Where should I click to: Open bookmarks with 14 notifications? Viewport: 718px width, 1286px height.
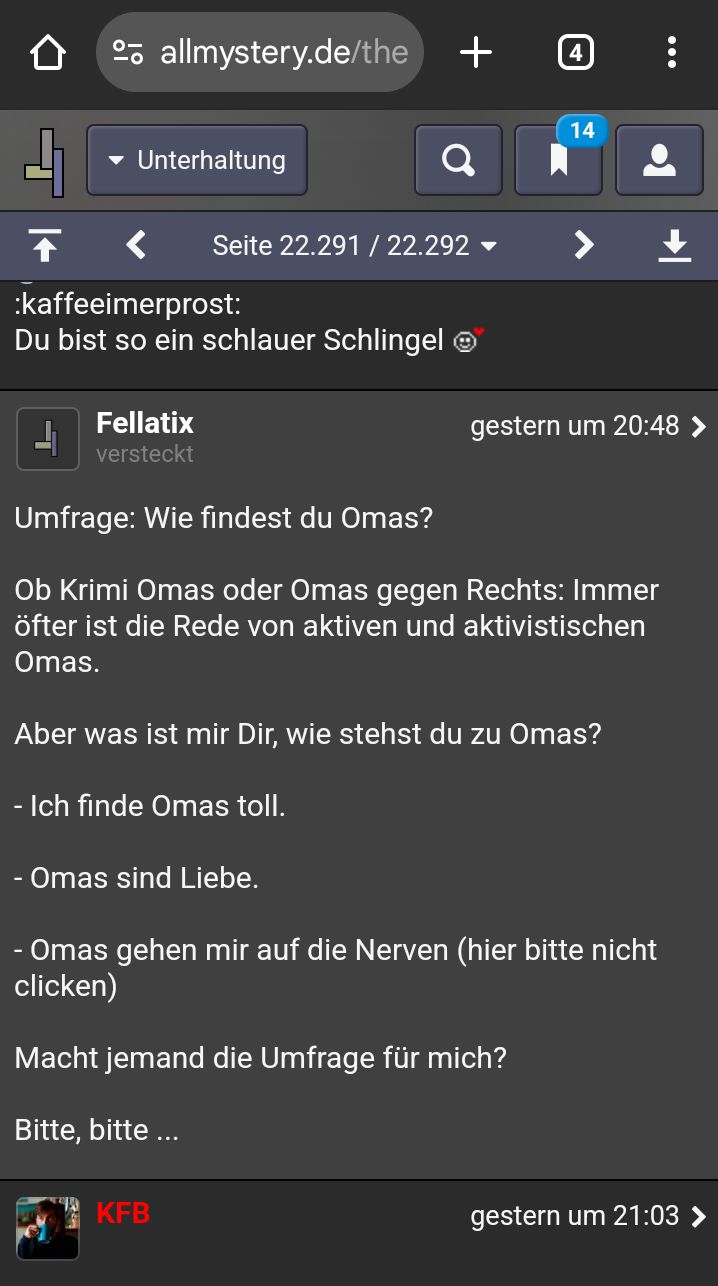coord(559,160)
